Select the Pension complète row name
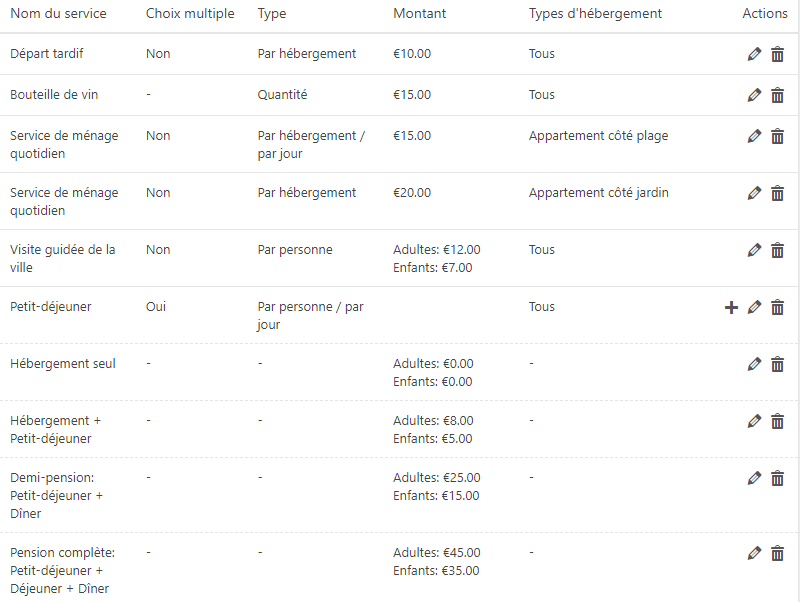800x602 pixels. click(x=62, y=570)
